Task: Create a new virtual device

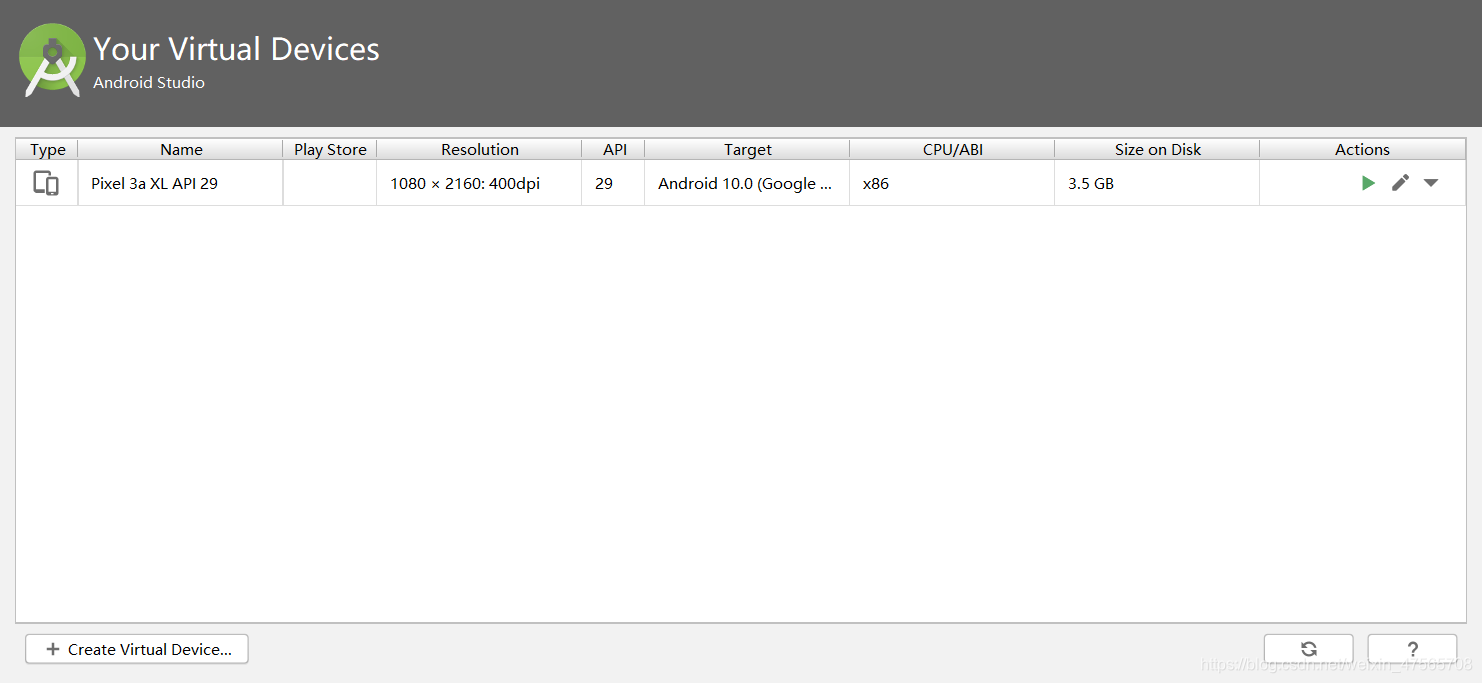Action: coord(137,649)
